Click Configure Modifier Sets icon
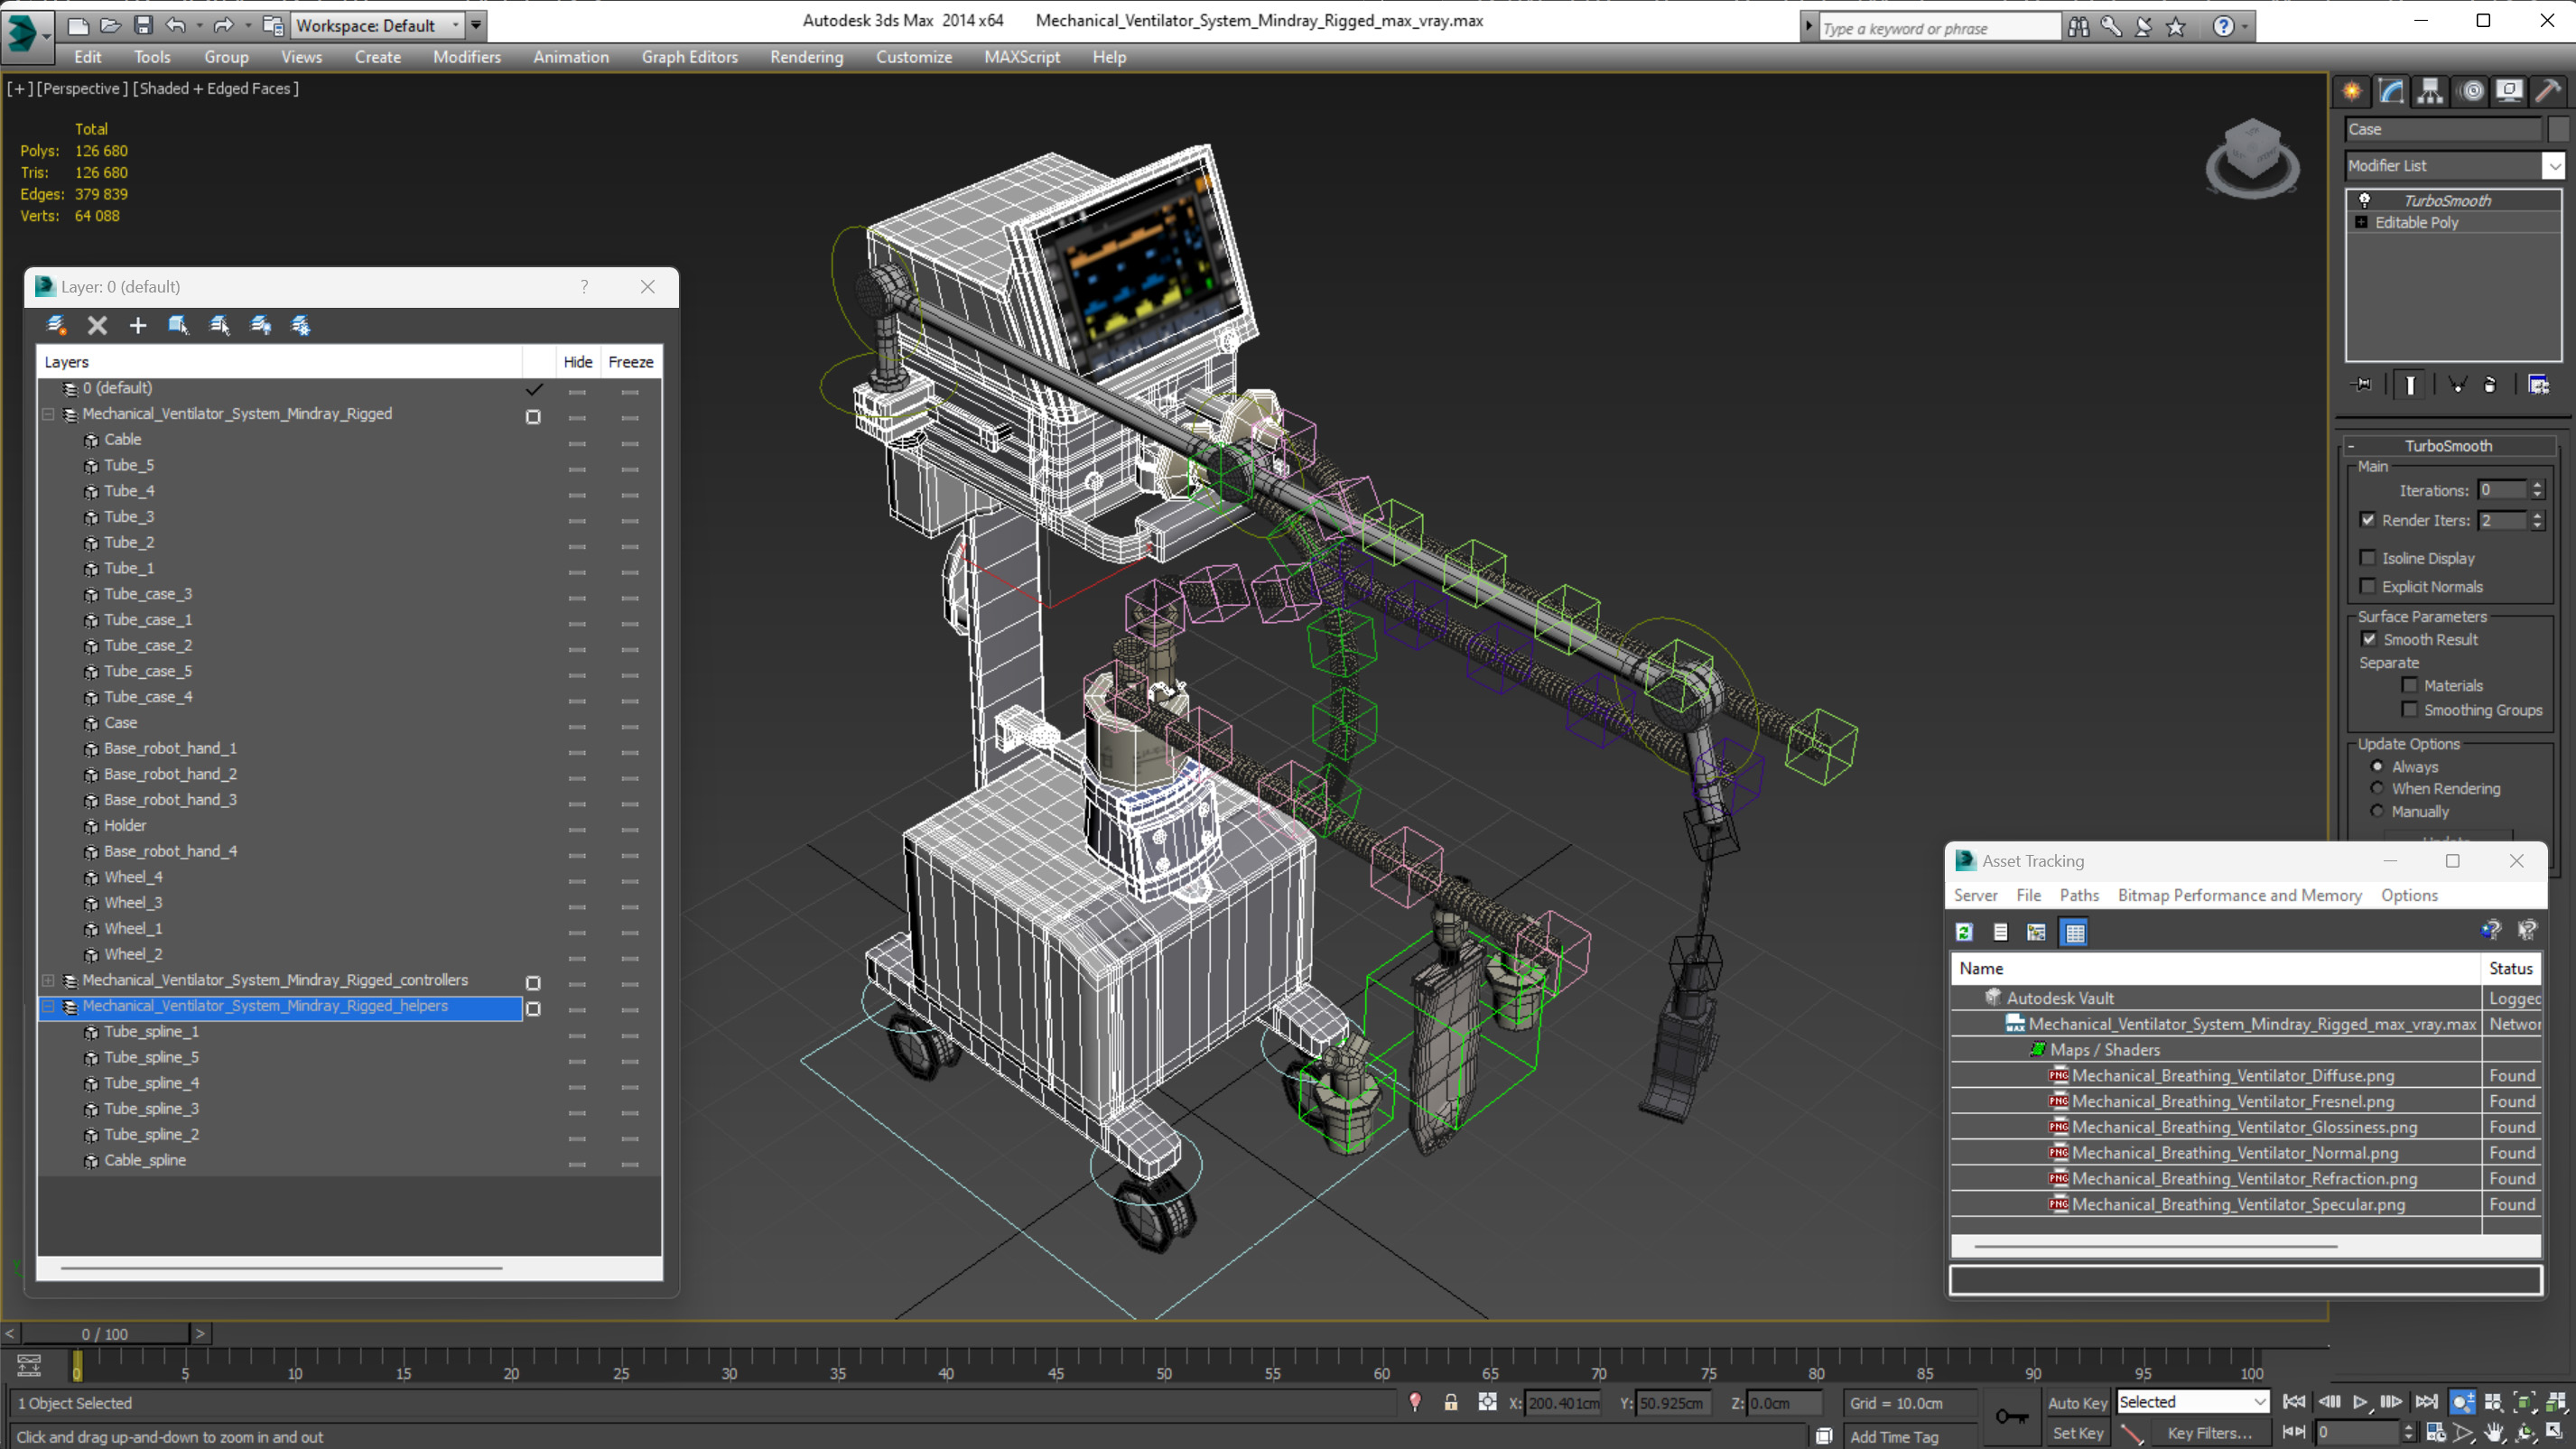Viewport: 2576px width, 1449px height. pyautogui.click(x=2538, y=384)
